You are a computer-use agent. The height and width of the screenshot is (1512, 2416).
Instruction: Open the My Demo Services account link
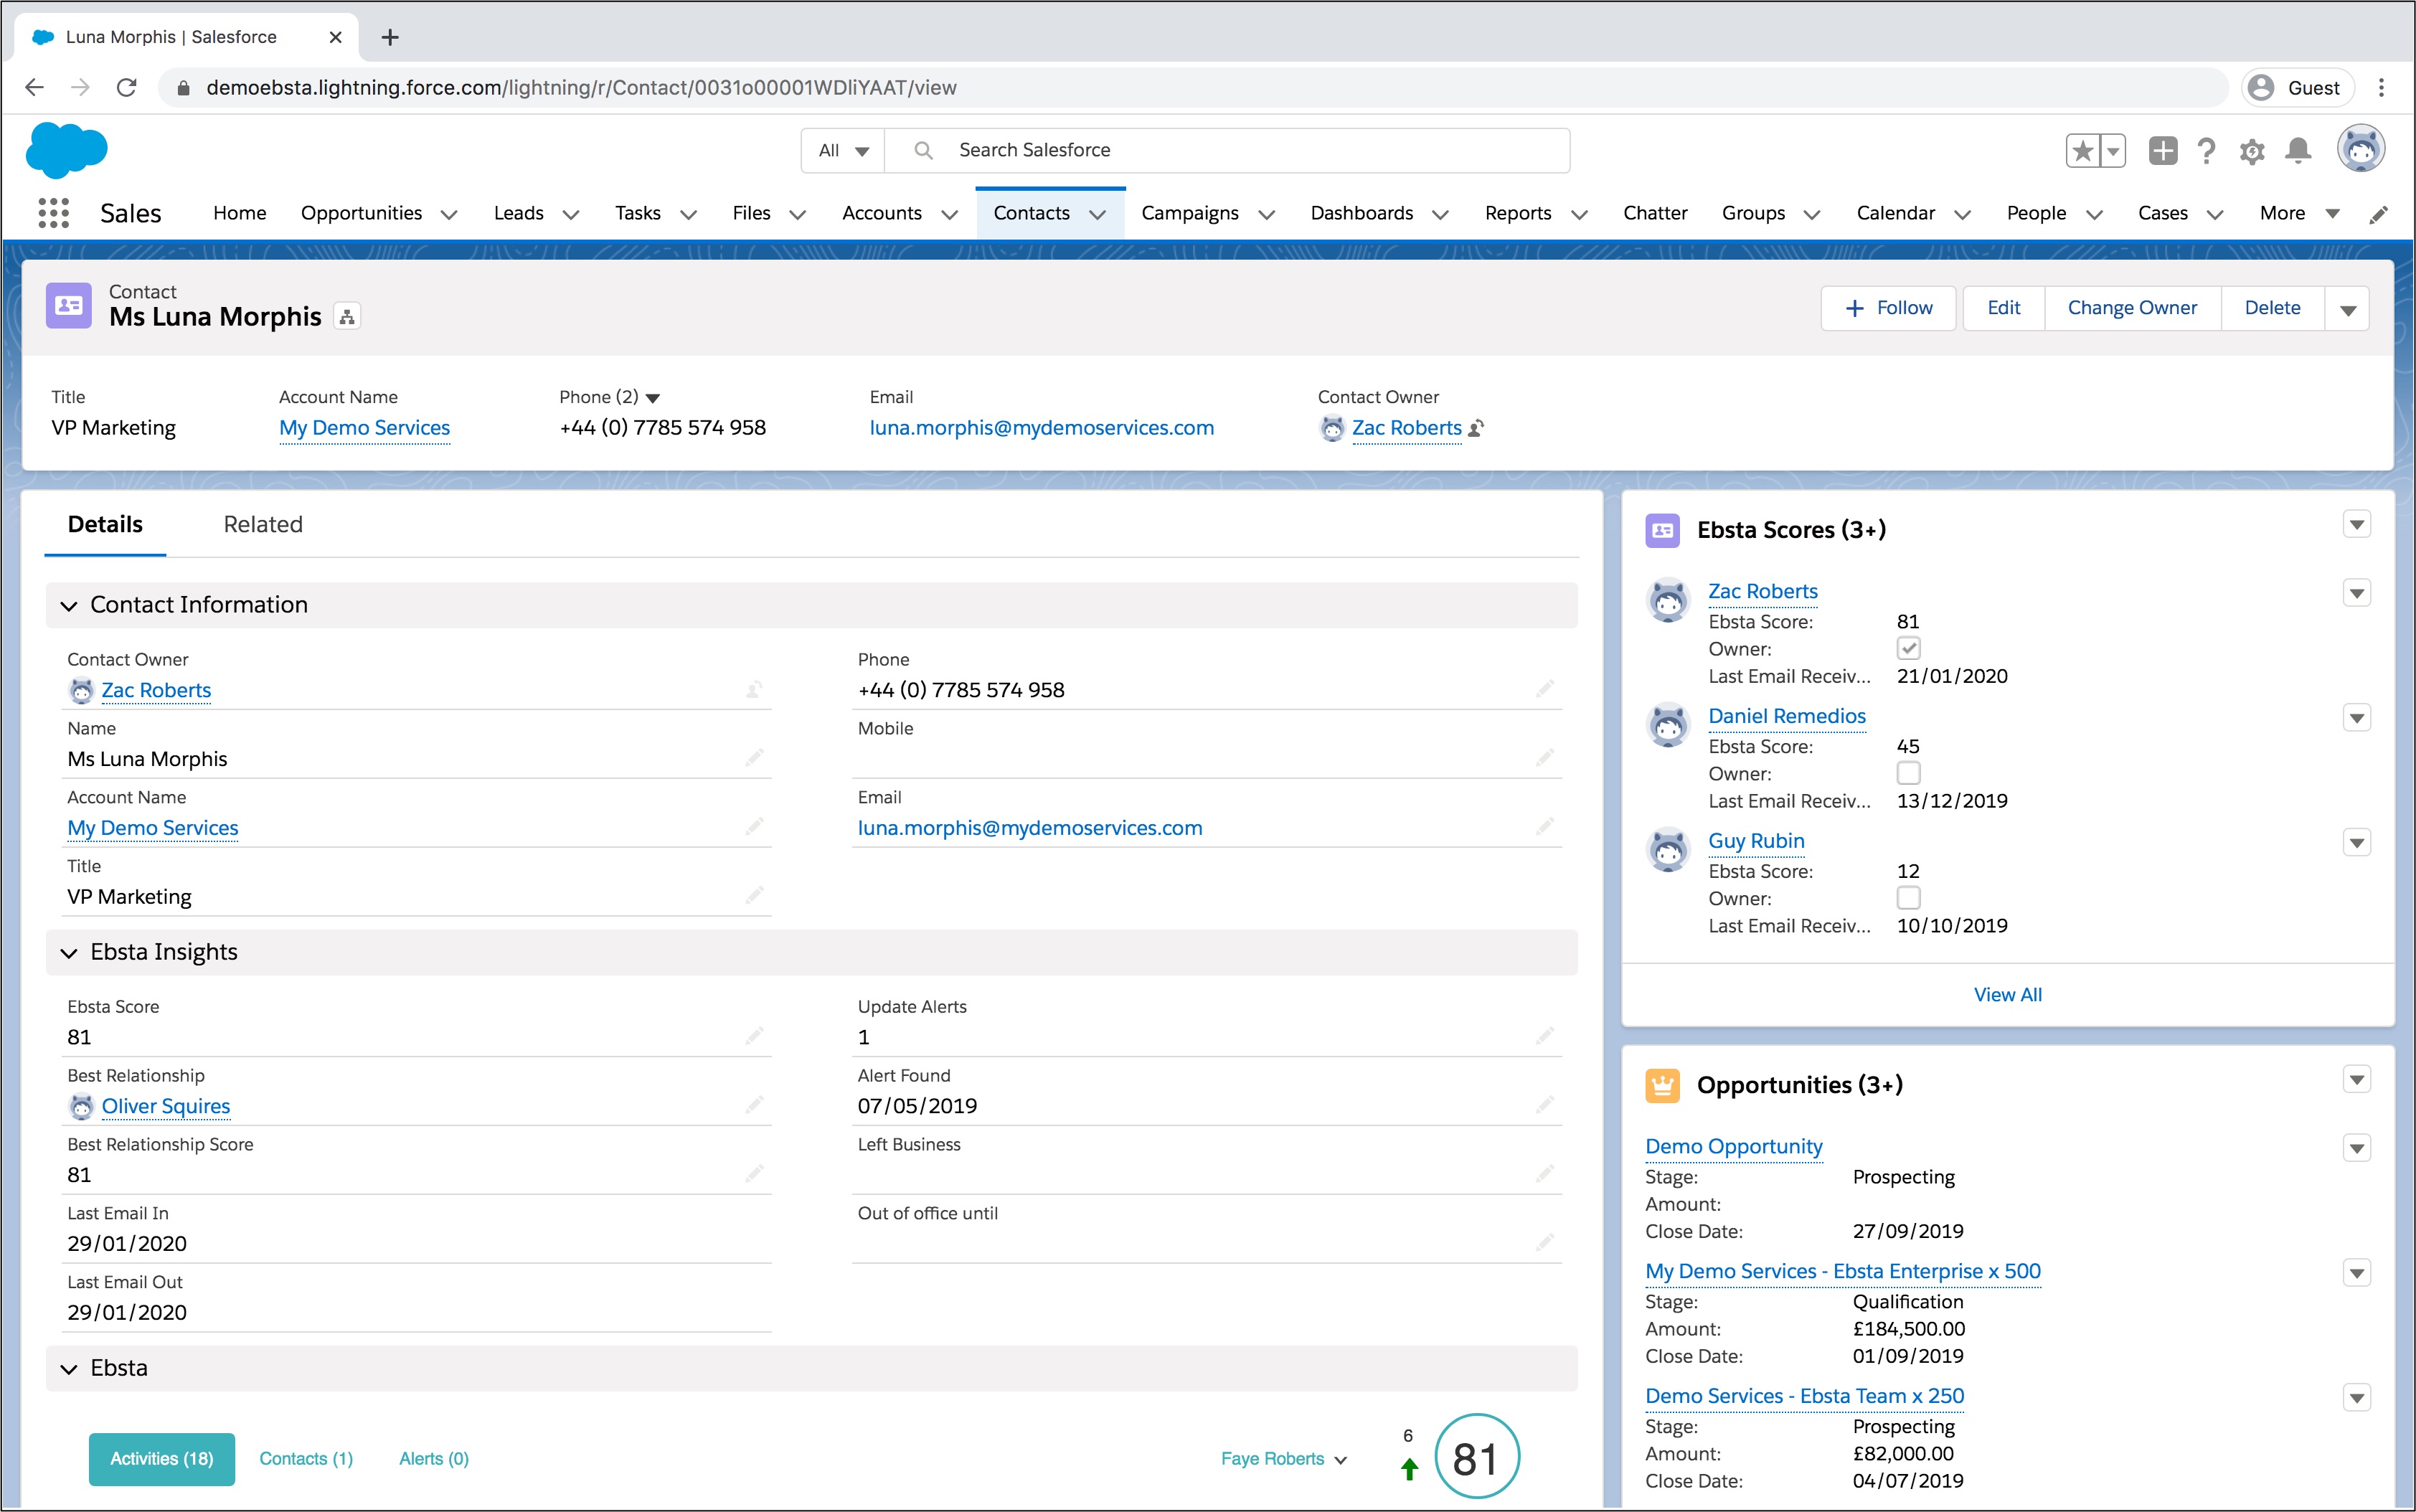[364, 428]
